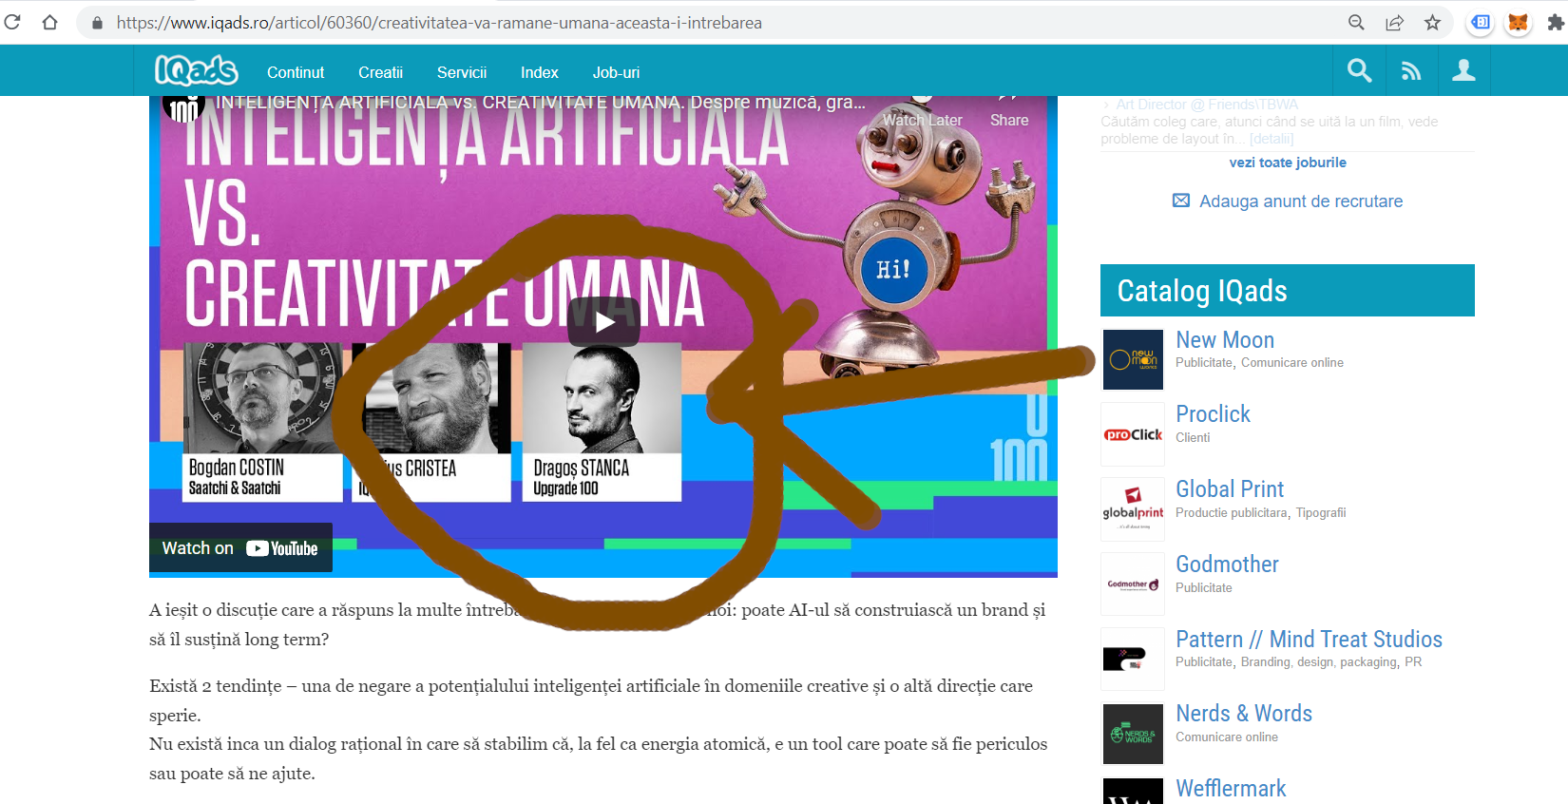Play the YouTube video
This screenshot has height=804, width=1568.
click(x=604, y=322)
